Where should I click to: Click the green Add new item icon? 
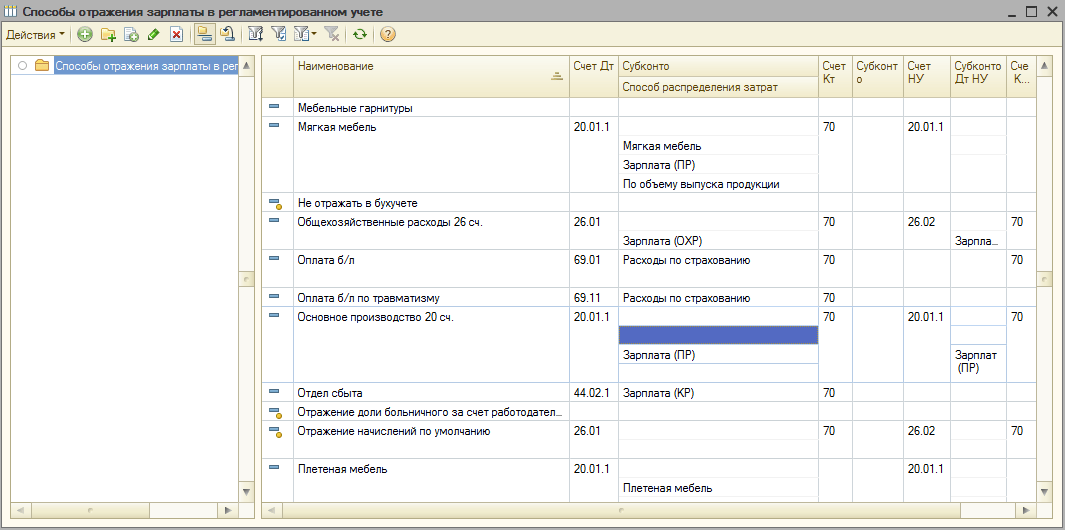pos(85,35)
